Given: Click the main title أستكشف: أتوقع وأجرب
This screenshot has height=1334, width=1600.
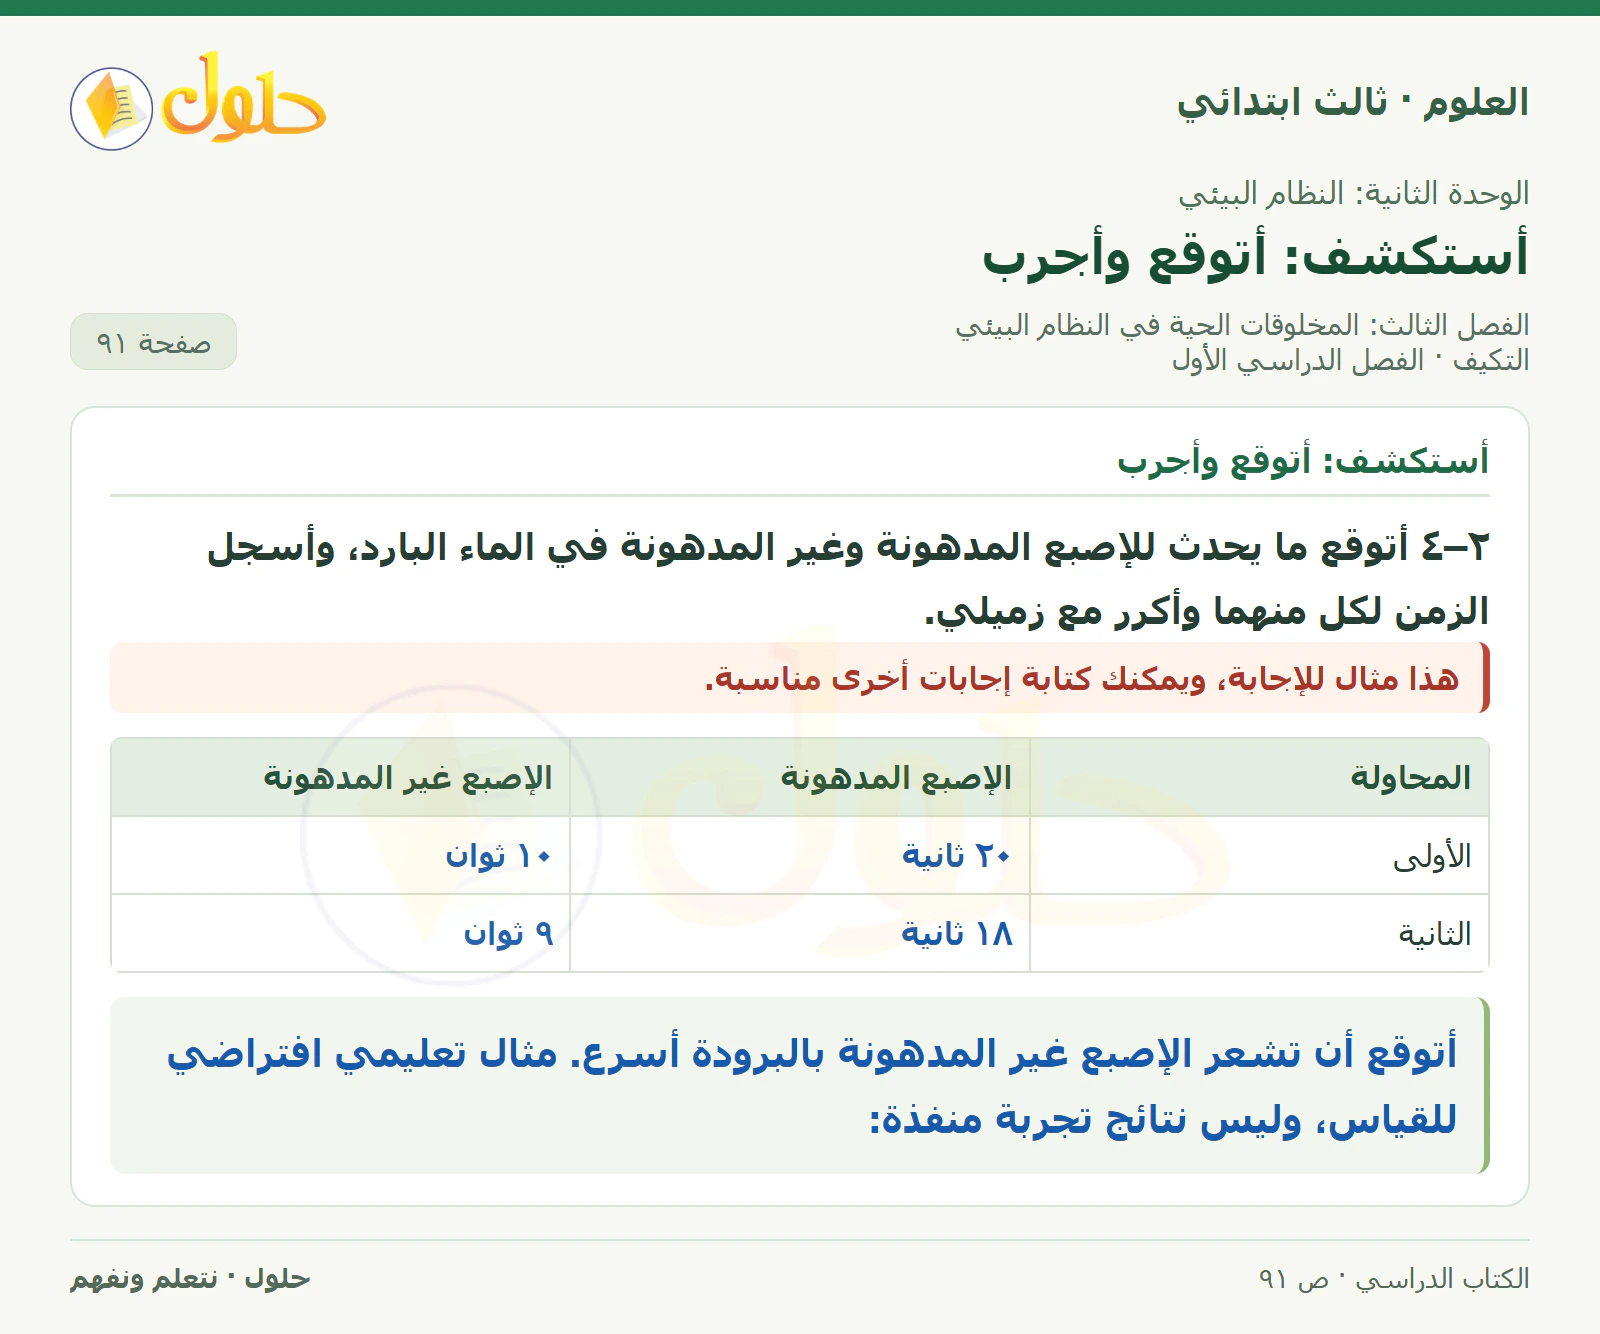Looking at the screenshot, I should (1256, 256).
